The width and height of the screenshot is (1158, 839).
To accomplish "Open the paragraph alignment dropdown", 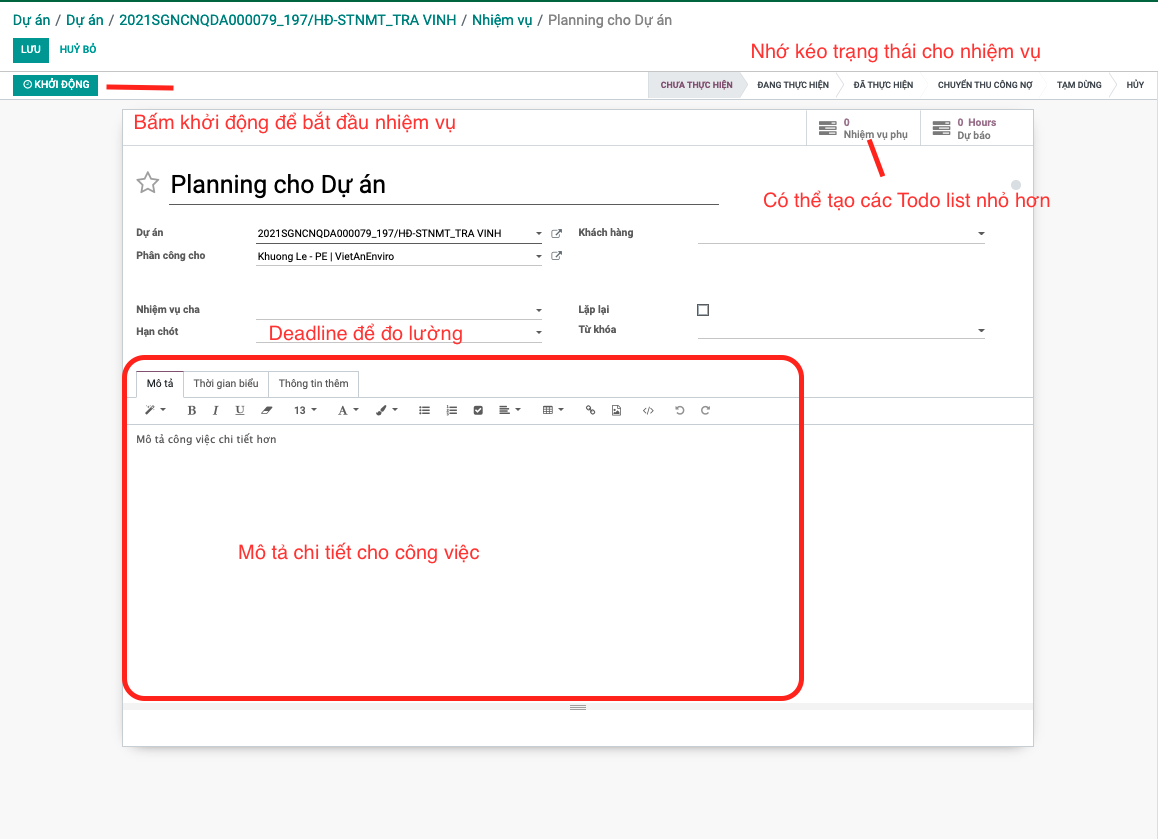I will tap(510, 410).
